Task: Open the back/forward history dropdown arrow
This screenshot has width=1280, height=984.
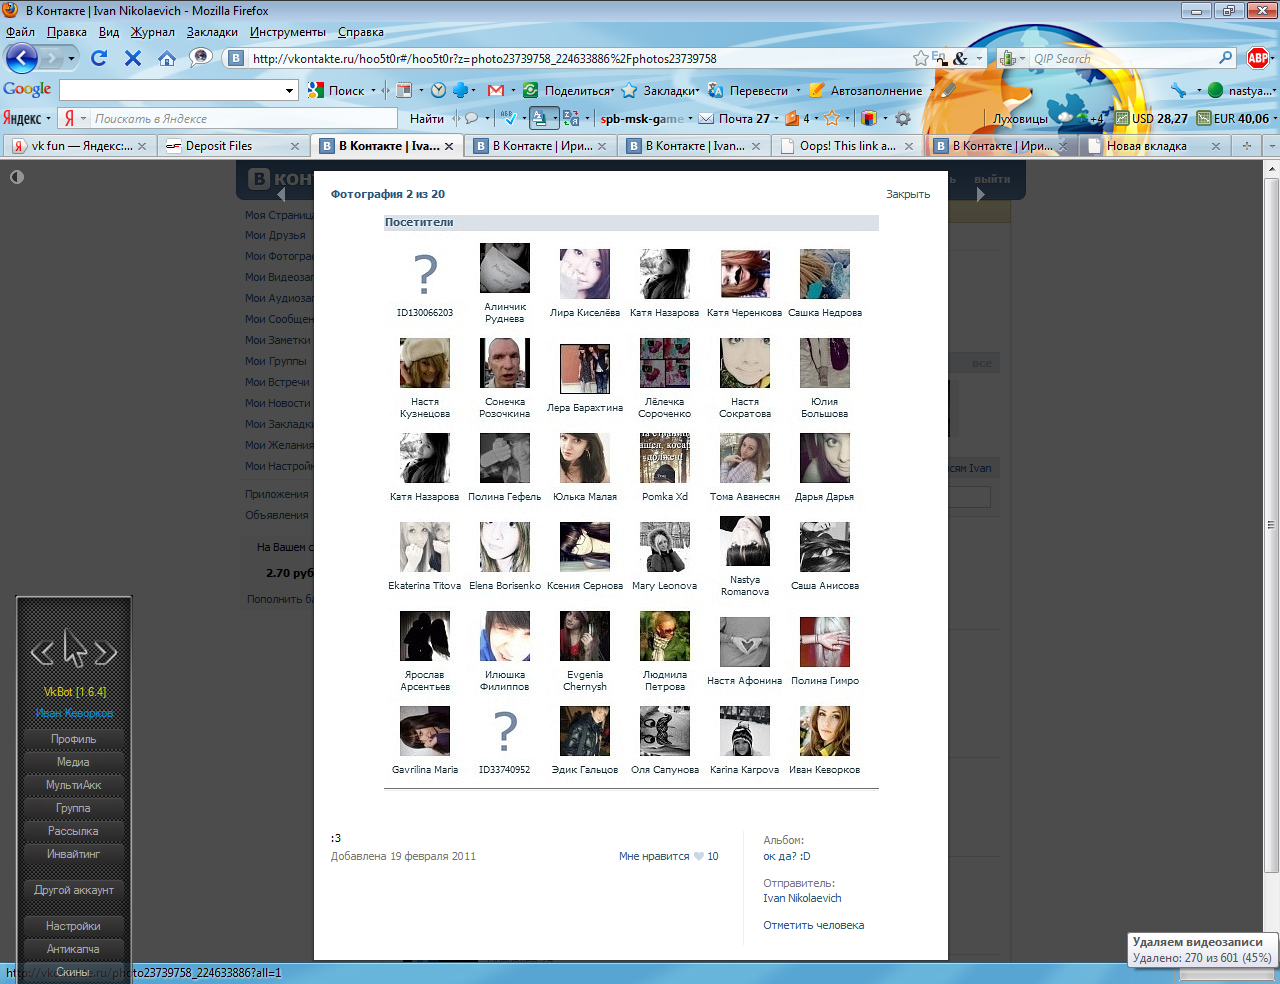Action: [x=71, y=58]
